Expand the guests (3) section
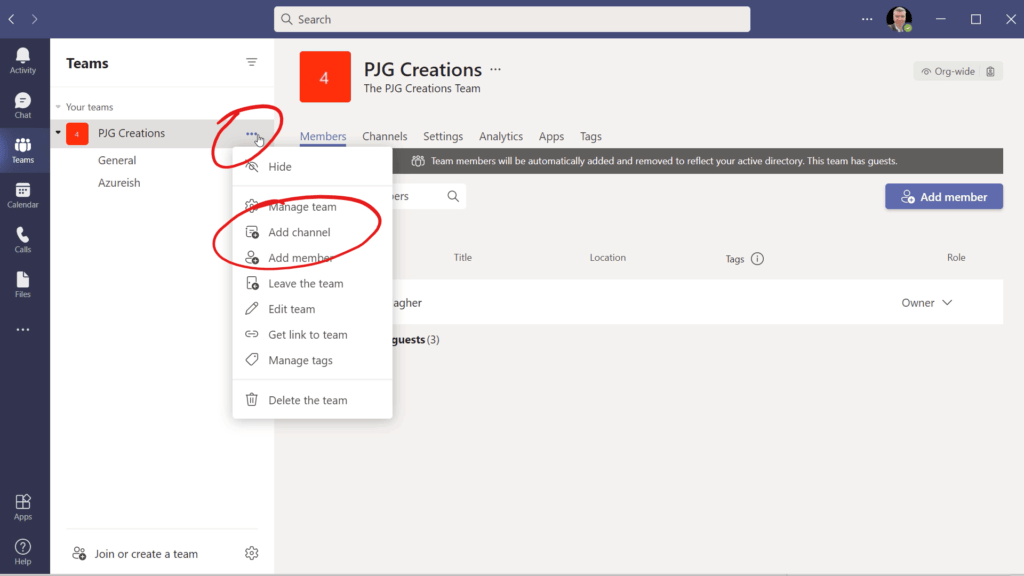1024x576 pixels. click(x=415, y=340)
